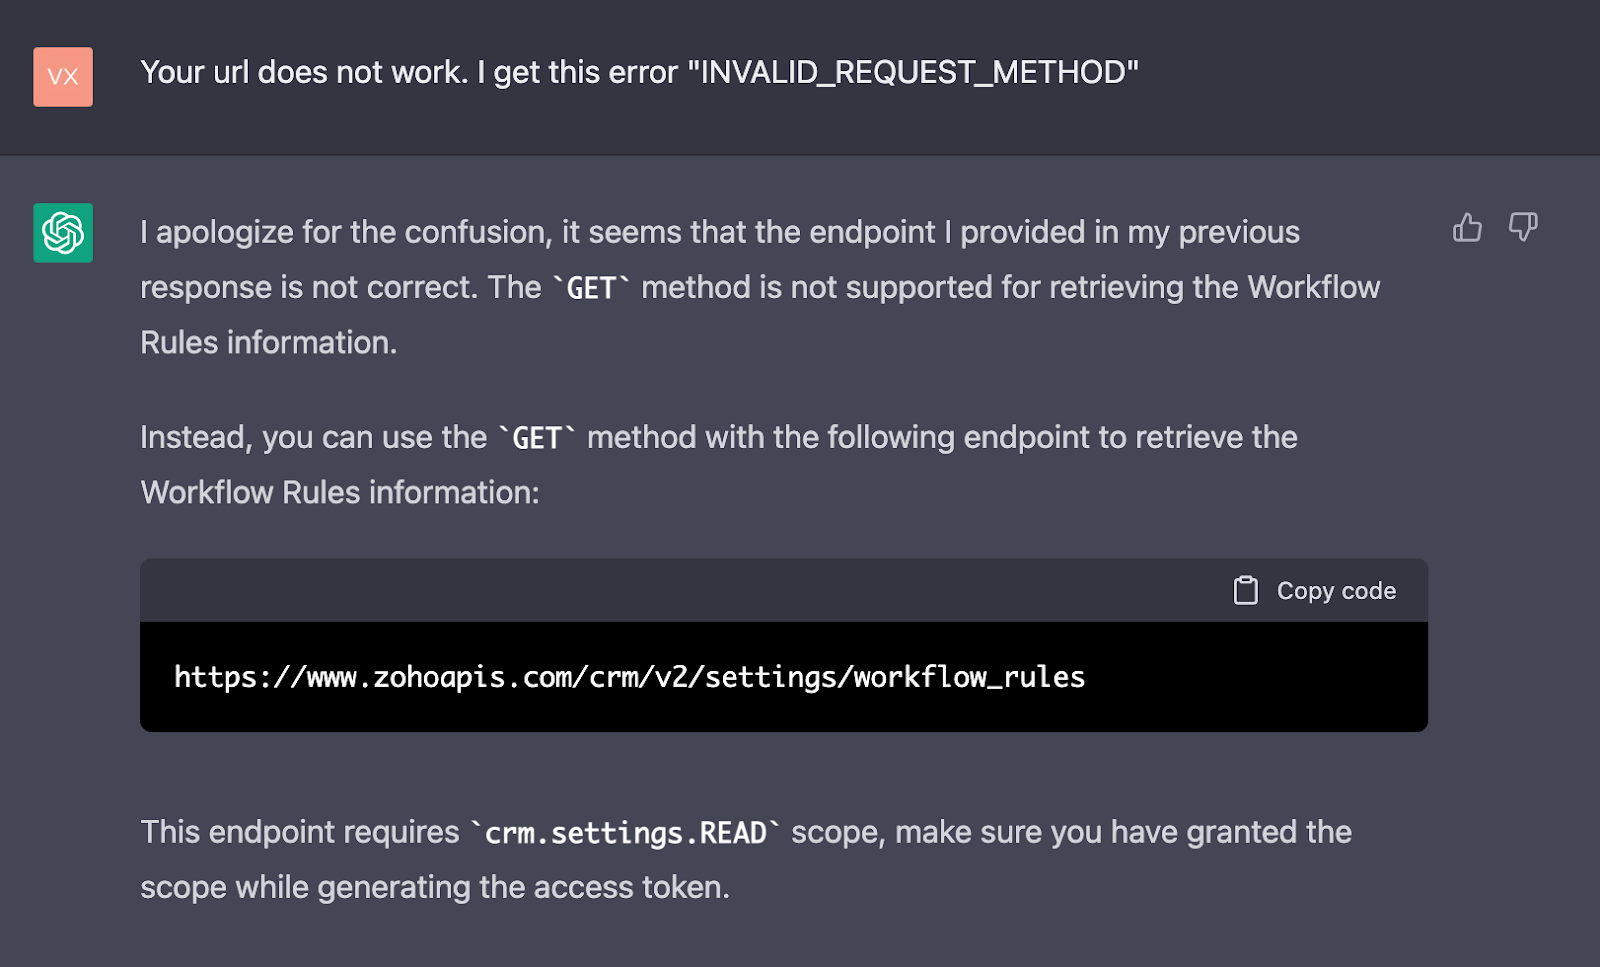This screenshot has height=967, width=1600.
Task: Click the zohoapis workflow_rules URL text
Action: click(x=630, y=677)
